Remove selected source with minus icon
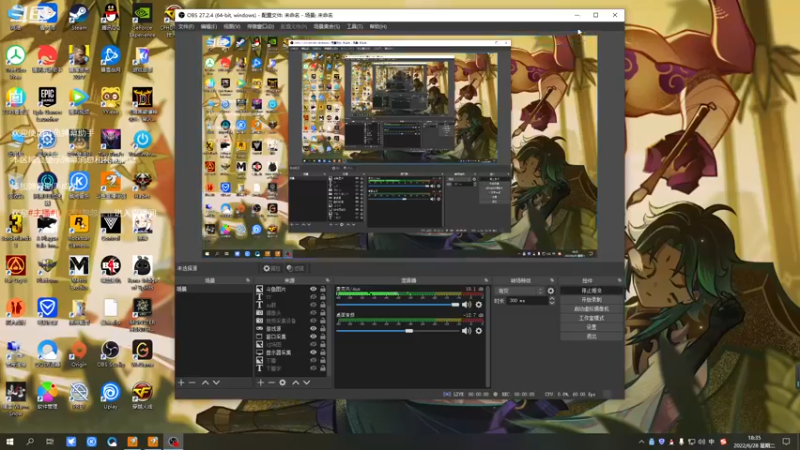The height and width of the screenshot is (450, 800). coord(271,382)
